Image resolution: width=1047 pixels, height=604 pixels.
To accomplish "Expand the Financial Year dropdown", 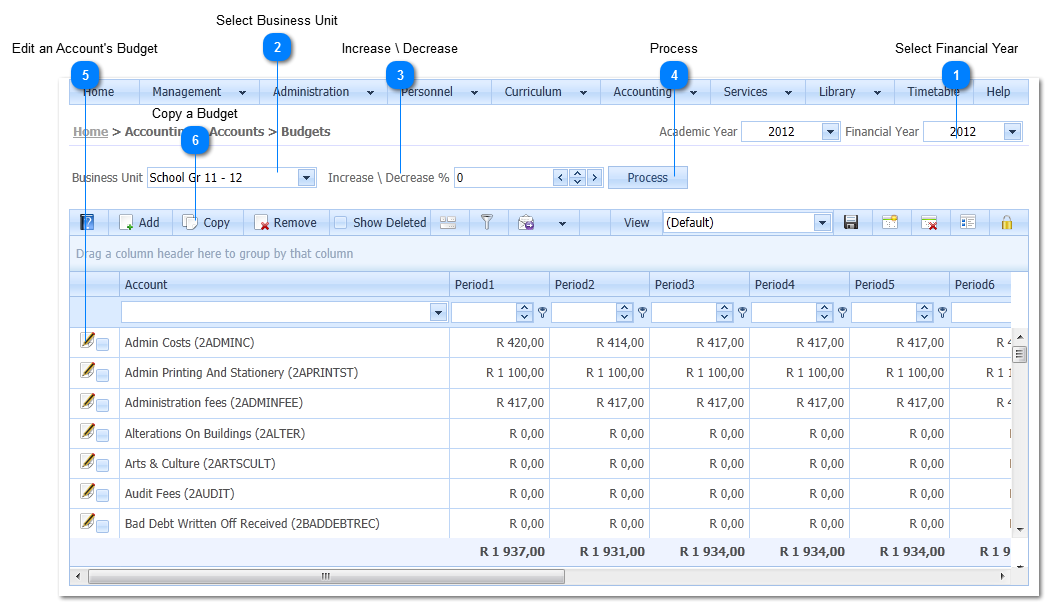I will pyautogui.click(x=1012, y=132).
